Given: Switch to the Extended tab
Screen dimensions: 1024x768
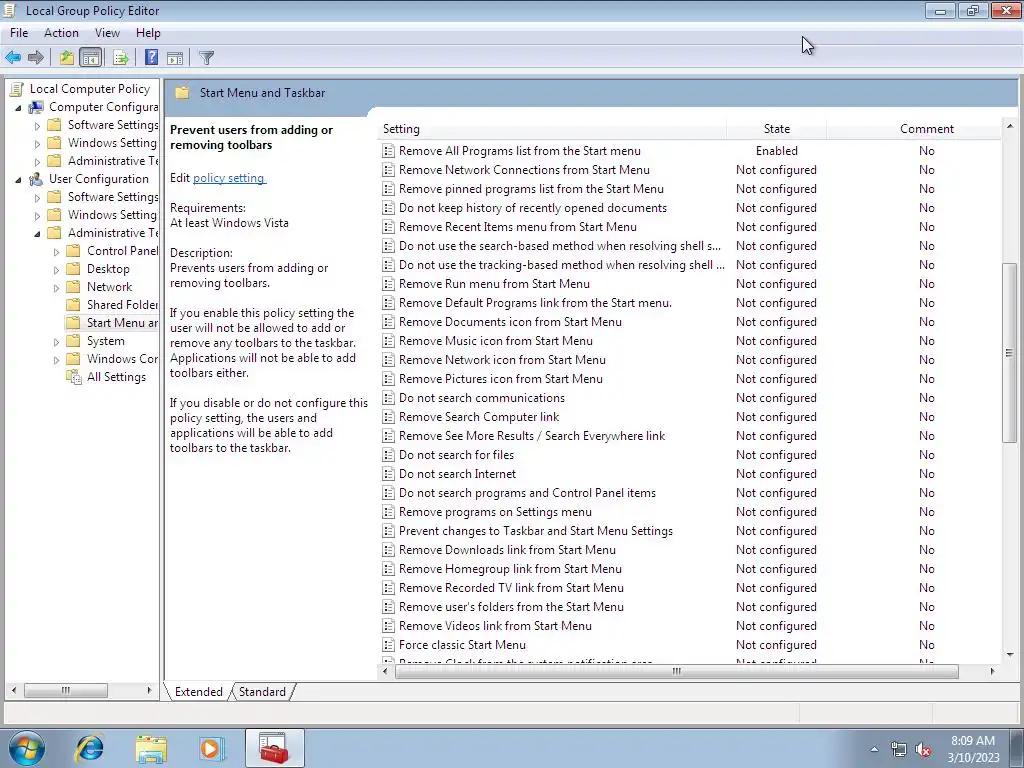Looking at the screenshot, I should click(199, 692).
